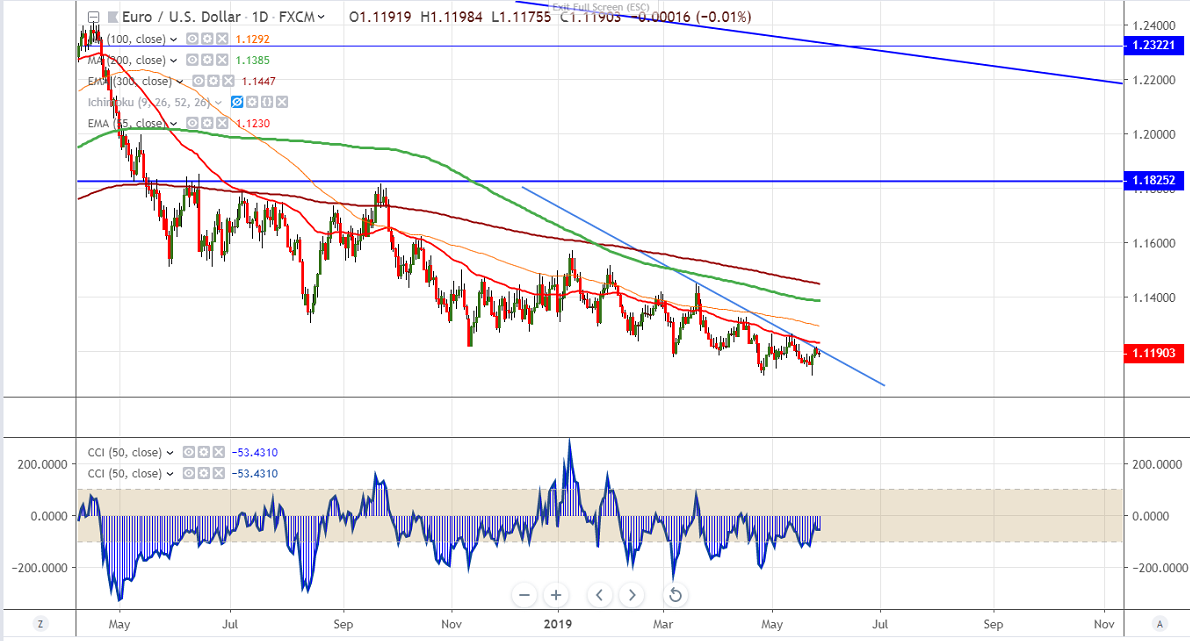Zoom in the chart with plus button
1190x641 pixels.
(556, 595)
